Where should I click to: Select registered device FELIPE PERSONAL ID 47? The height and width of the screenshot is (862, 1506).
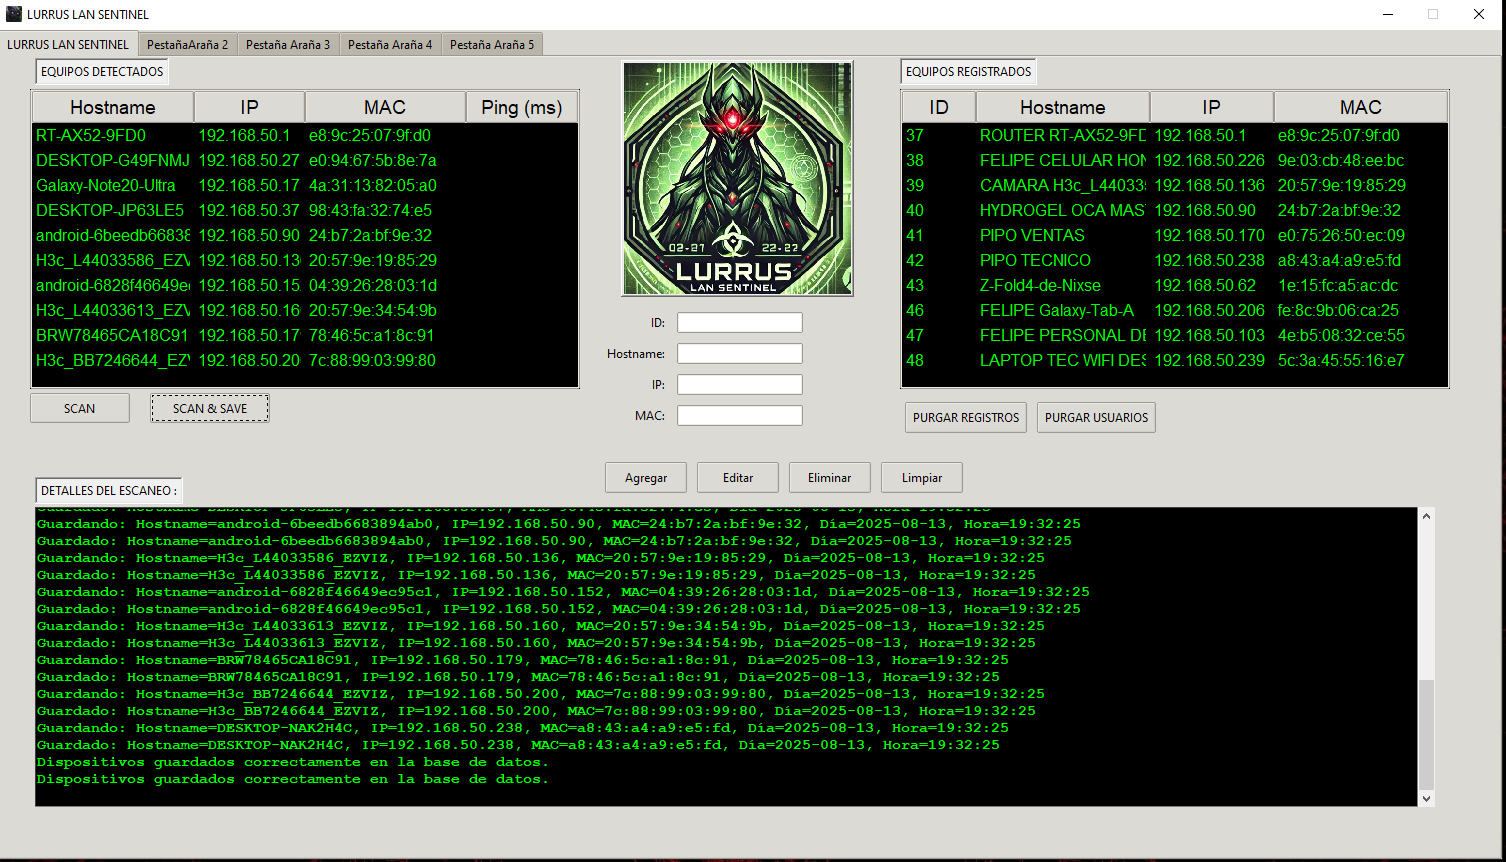click(1175, 335)
